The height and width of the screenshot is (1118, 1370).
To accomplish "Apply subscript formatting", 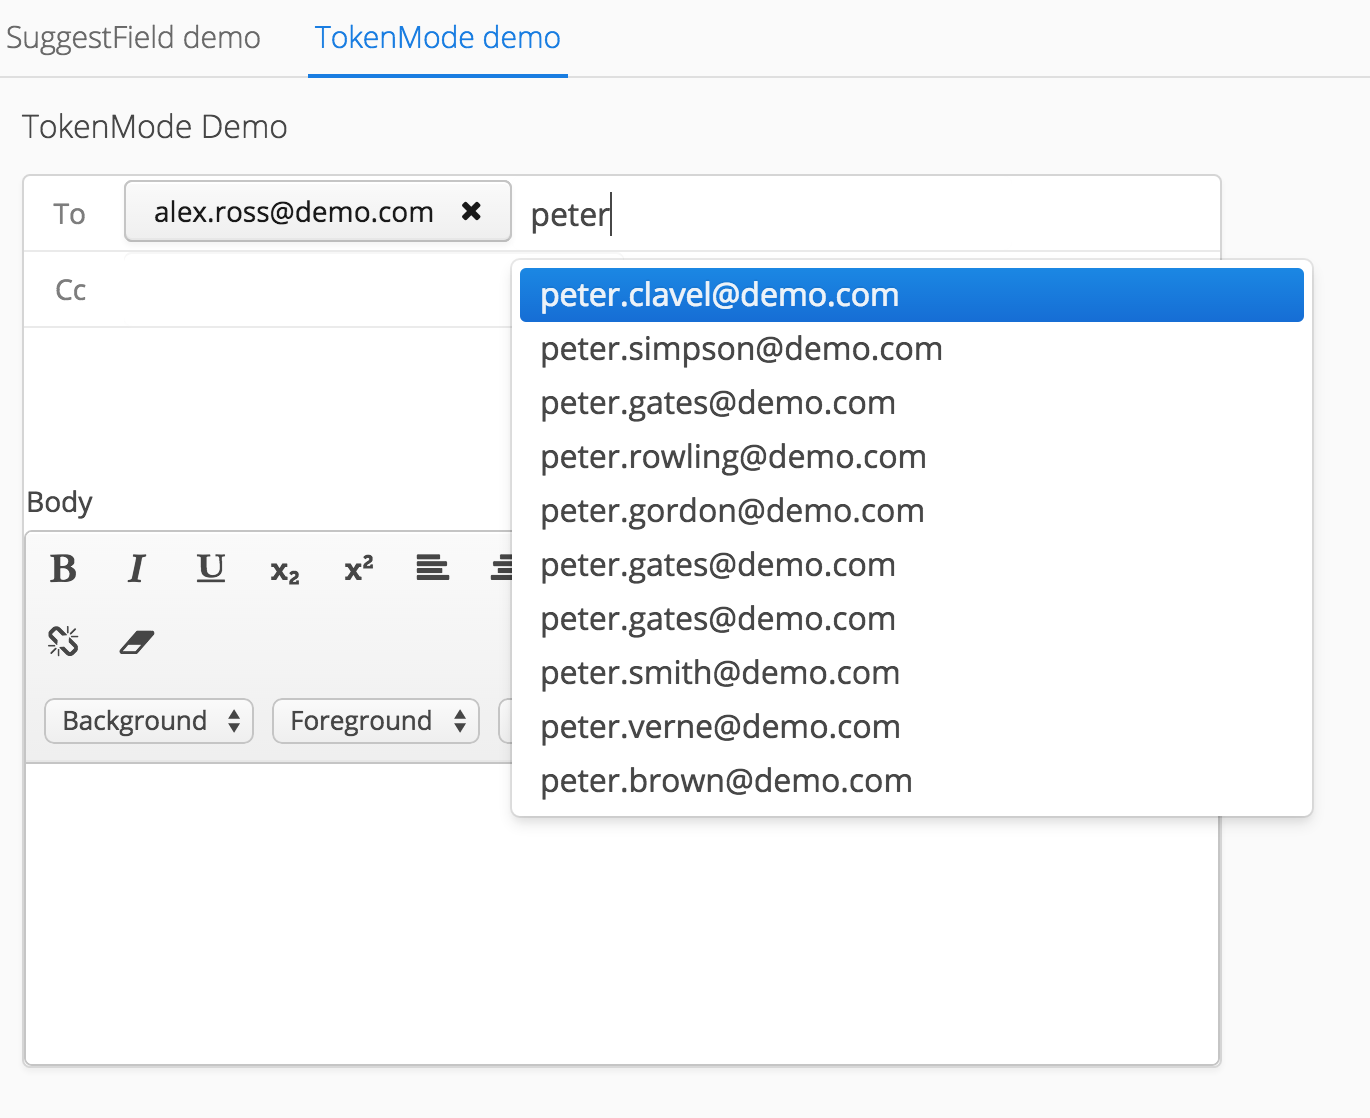I will (x=285, y=571).
